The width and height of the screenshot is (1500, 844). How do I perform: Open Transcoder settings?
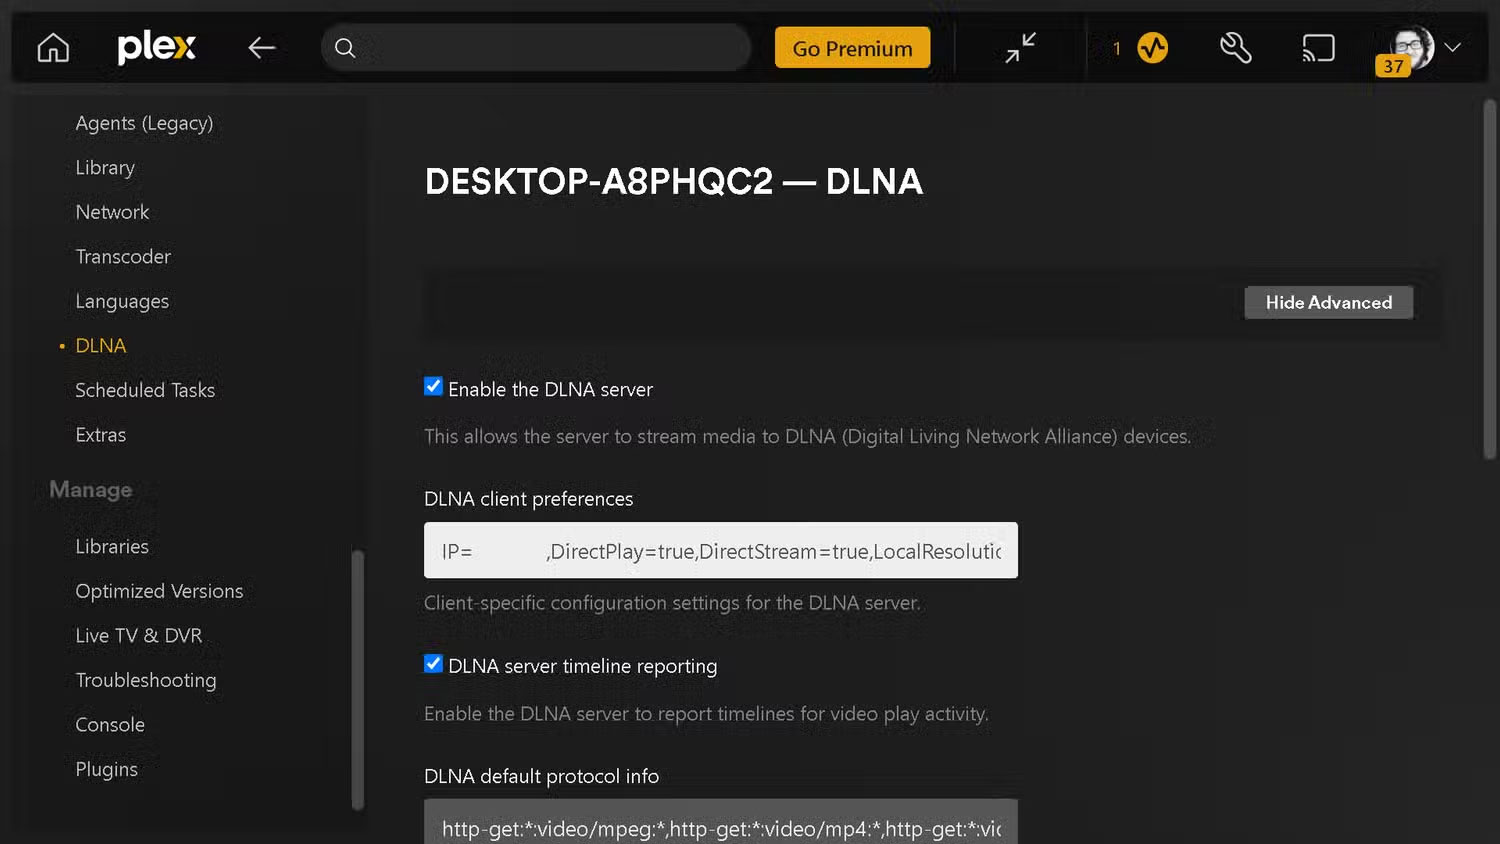pos(123,257)
